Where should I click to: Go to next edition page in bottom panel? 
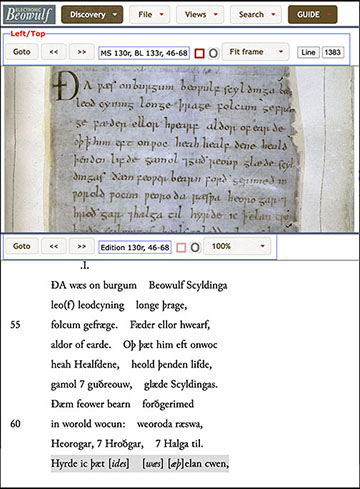82,246
